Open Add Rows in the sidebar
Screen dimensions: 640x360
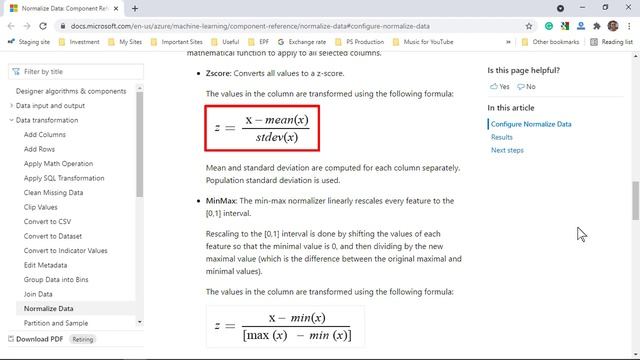39,149
